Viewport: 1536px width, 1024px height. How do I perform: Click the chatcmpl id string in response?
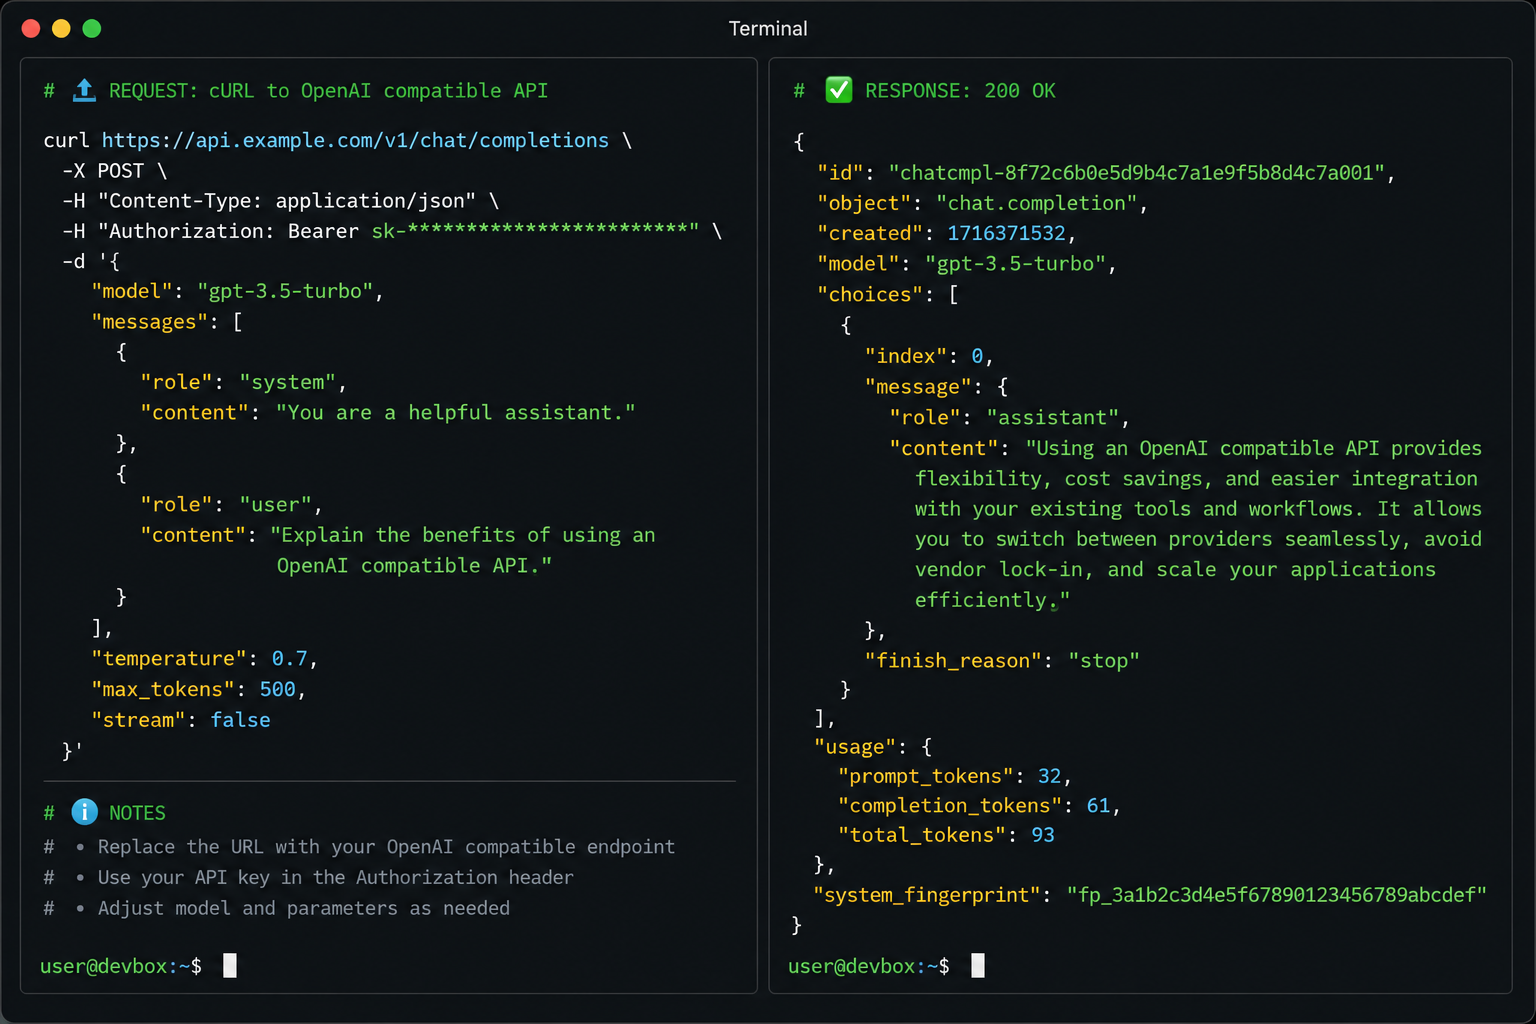click(x=1136, y=172)
